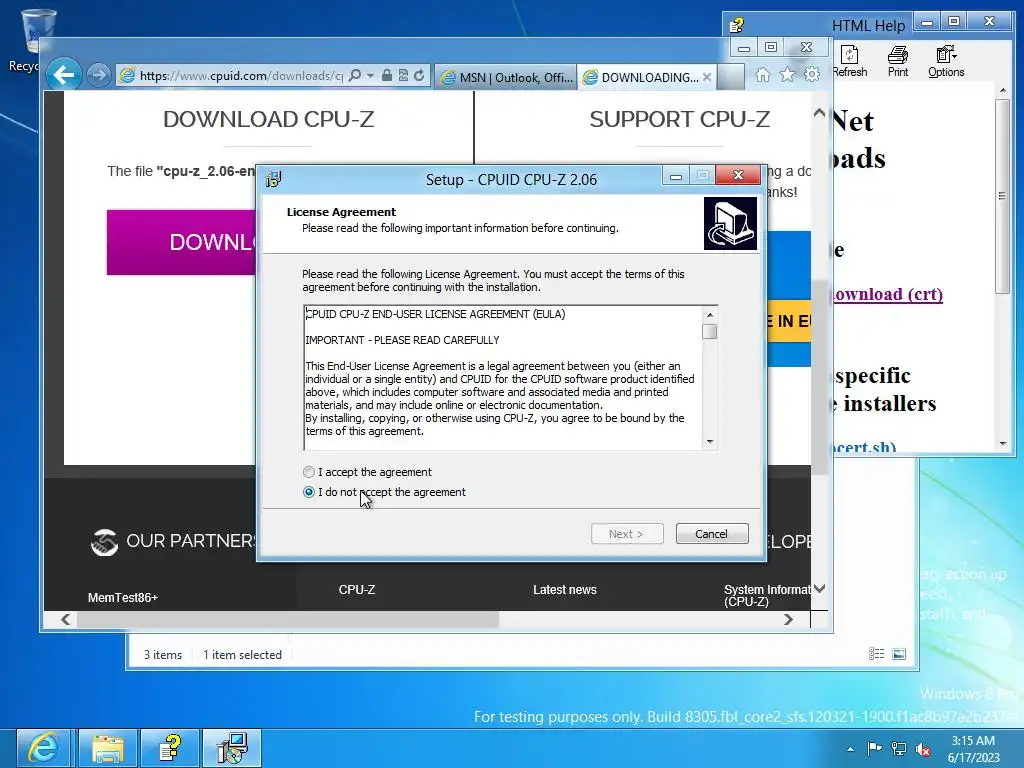
Task: Click the muted volume tray icon
Action: coord(923,749)
